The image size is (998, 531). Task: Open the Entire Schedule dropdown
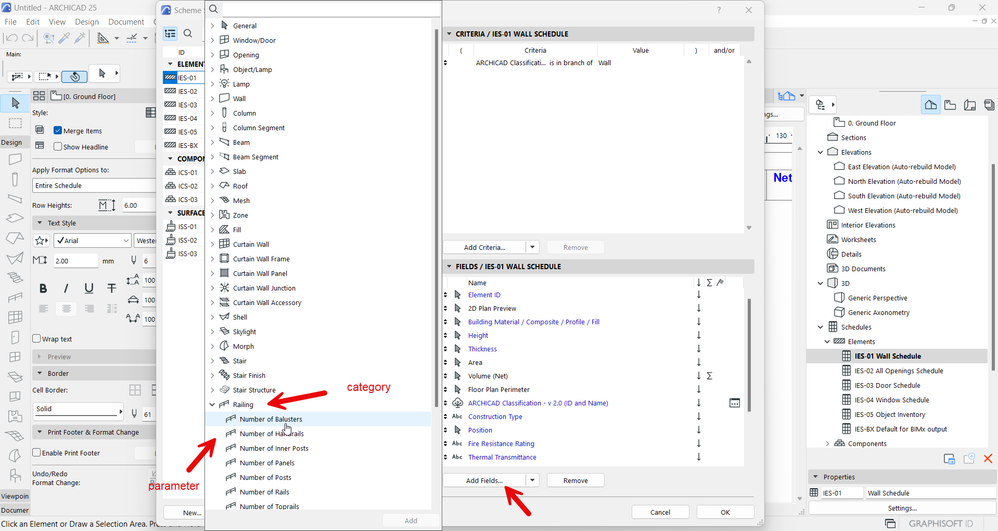pyautogui.click(x=94, y=185)
